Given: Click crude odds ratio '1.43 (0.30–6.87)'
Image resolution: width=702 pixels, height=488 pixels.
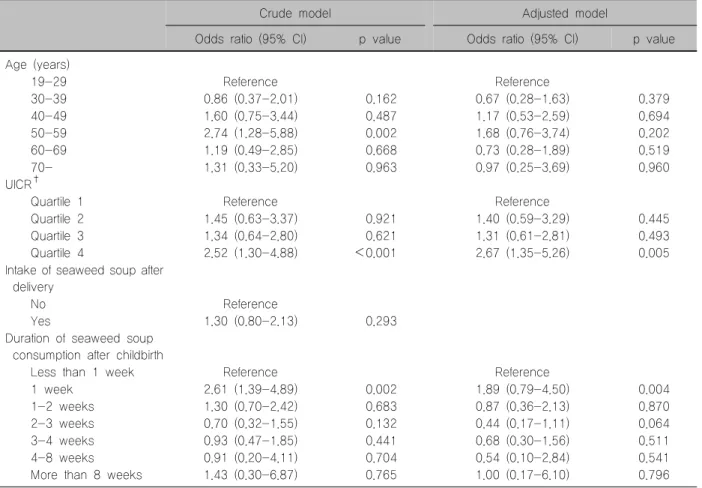Looking at the screenshot, I should (x=251, y=475).
